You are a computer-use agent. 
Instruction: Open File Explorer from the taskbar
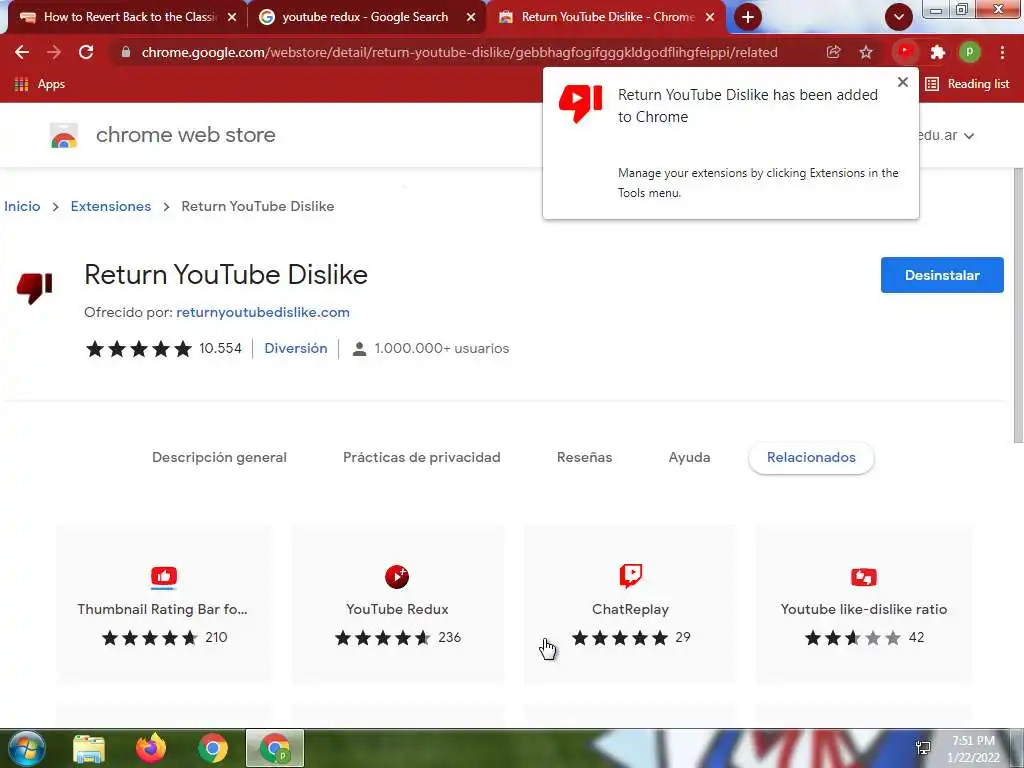(89, 749)
